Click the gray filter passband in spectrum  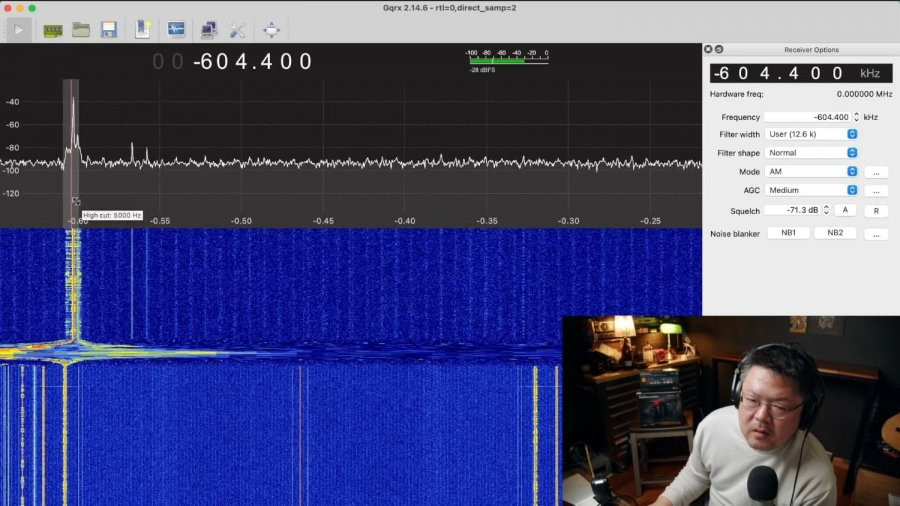pyautogui.click(x=71, y=152)
